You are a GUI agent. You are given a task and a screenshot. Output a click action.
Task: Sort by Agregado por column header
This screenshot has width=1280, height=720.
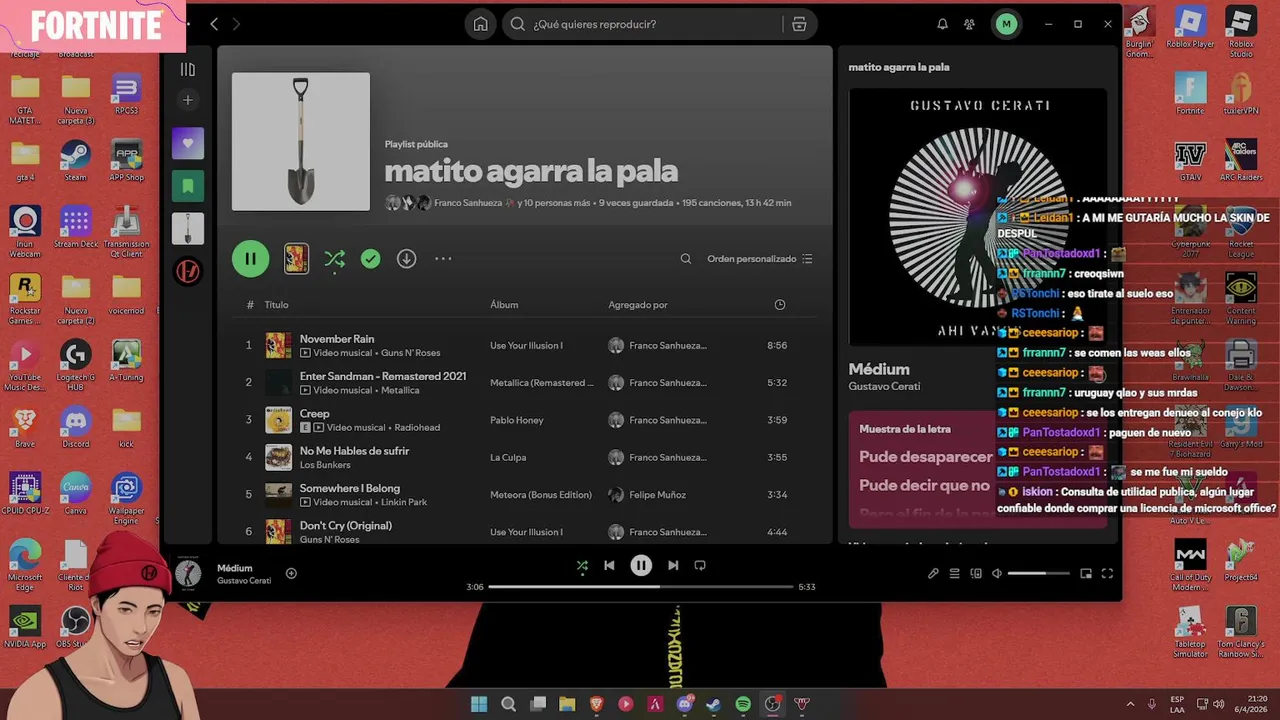(x=638, y=305)
